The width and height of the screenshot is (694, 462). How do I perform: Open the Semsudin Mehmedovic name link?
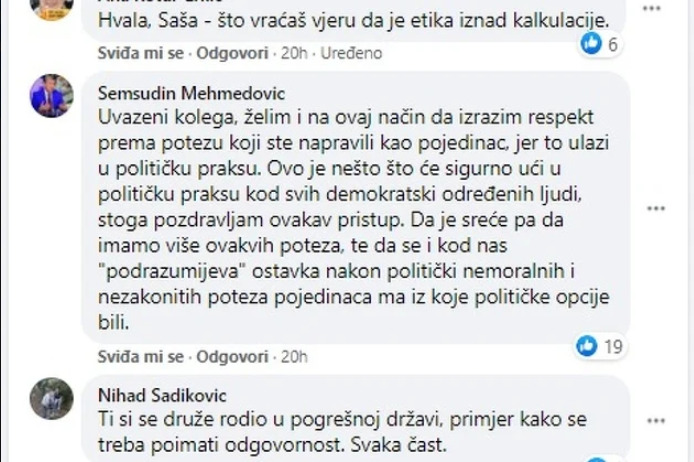(x=177, y=90)
